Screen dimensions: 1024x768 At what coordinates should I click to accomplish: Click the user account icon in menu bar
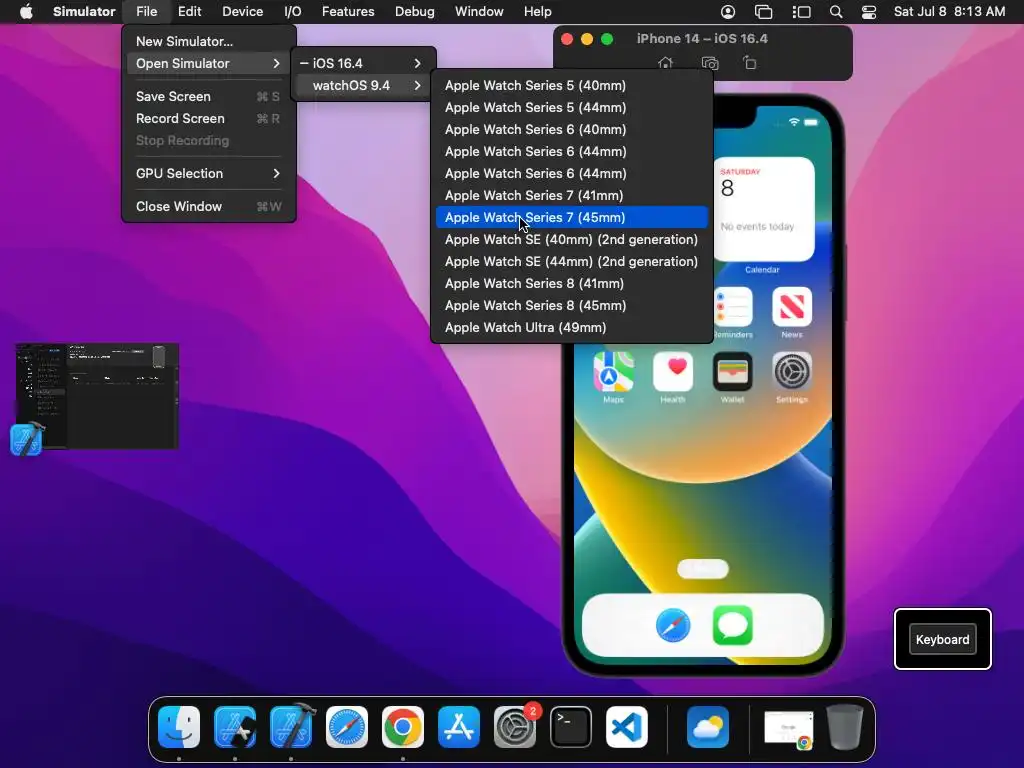[x=728, y=12]
